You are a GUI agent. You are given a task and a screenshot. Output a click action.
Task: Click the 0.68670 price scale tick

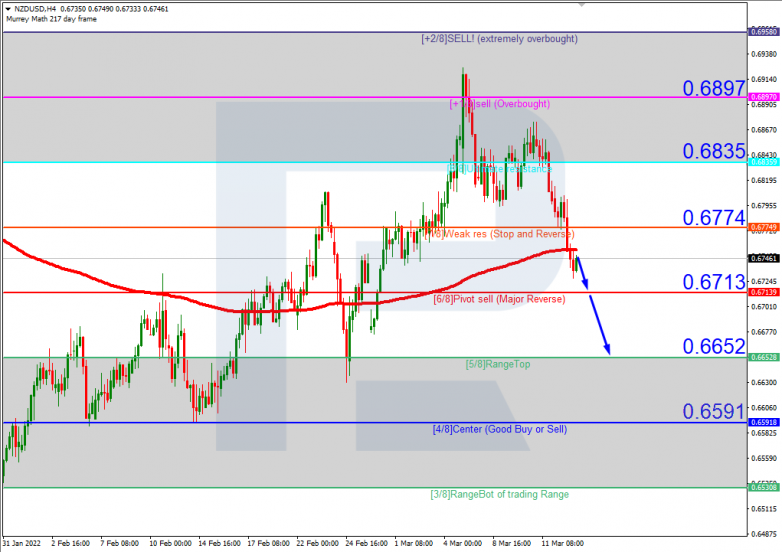click(x=764, y=130)
